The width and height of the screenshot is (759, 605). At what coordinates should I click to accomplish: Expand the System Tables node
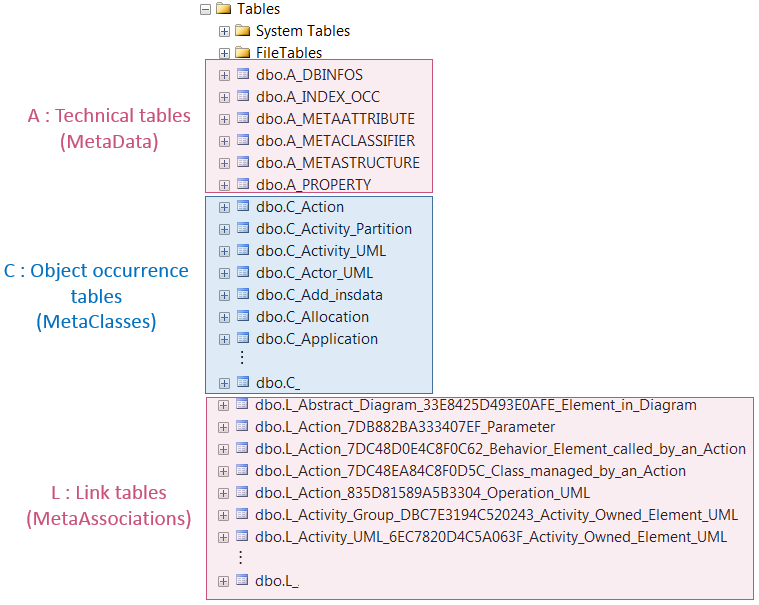point(224,31)
